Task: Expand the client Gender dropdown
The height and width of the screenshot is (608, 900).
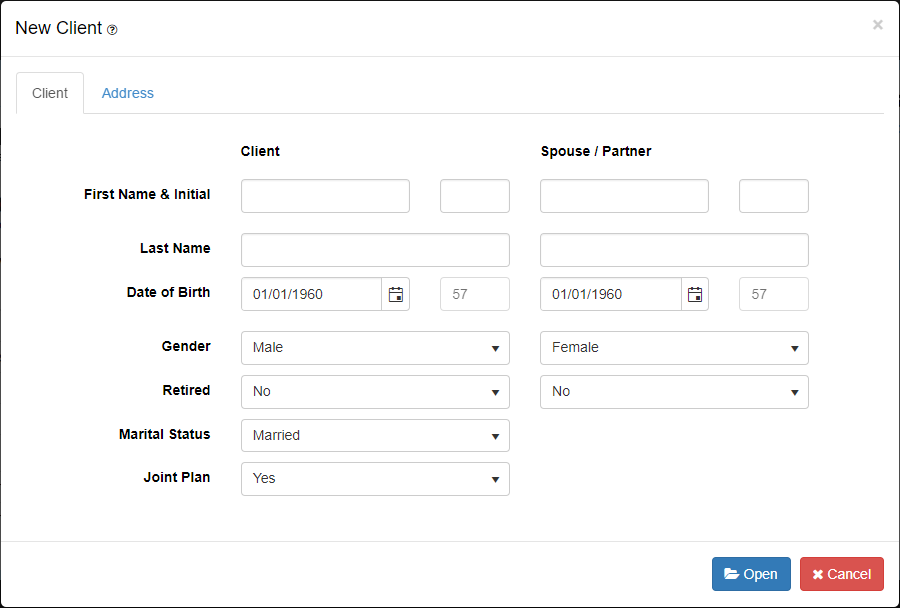Action: pos(375,348)
